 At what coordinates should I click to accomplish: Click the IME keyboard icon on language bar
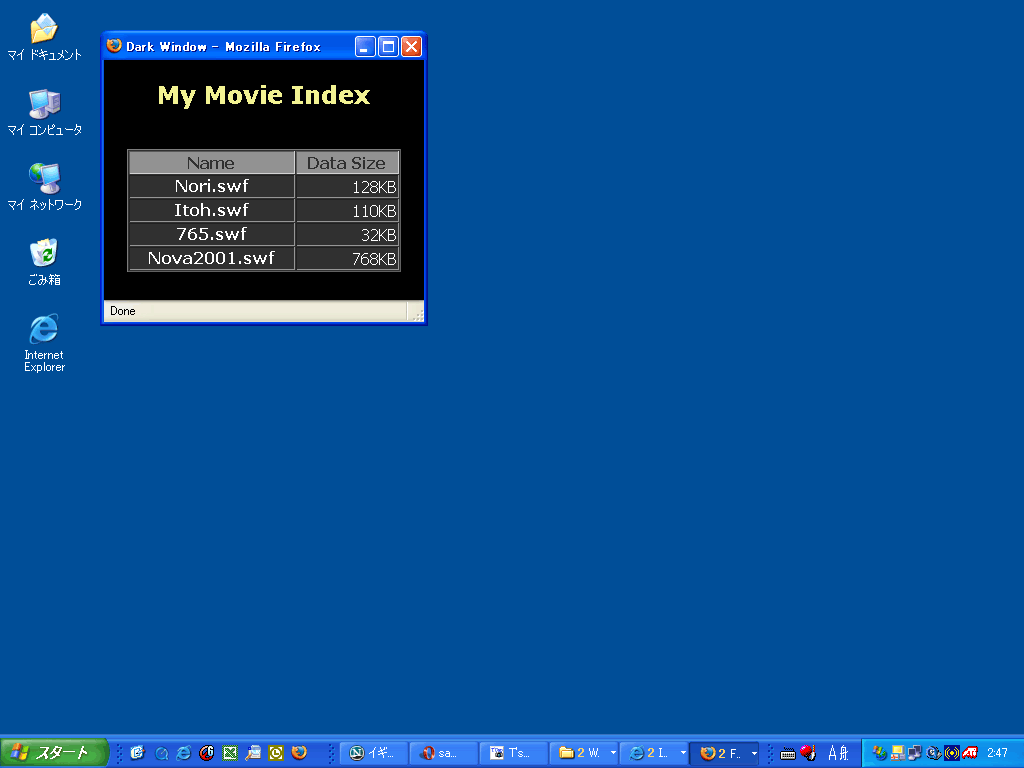click(x=788, y=753)
